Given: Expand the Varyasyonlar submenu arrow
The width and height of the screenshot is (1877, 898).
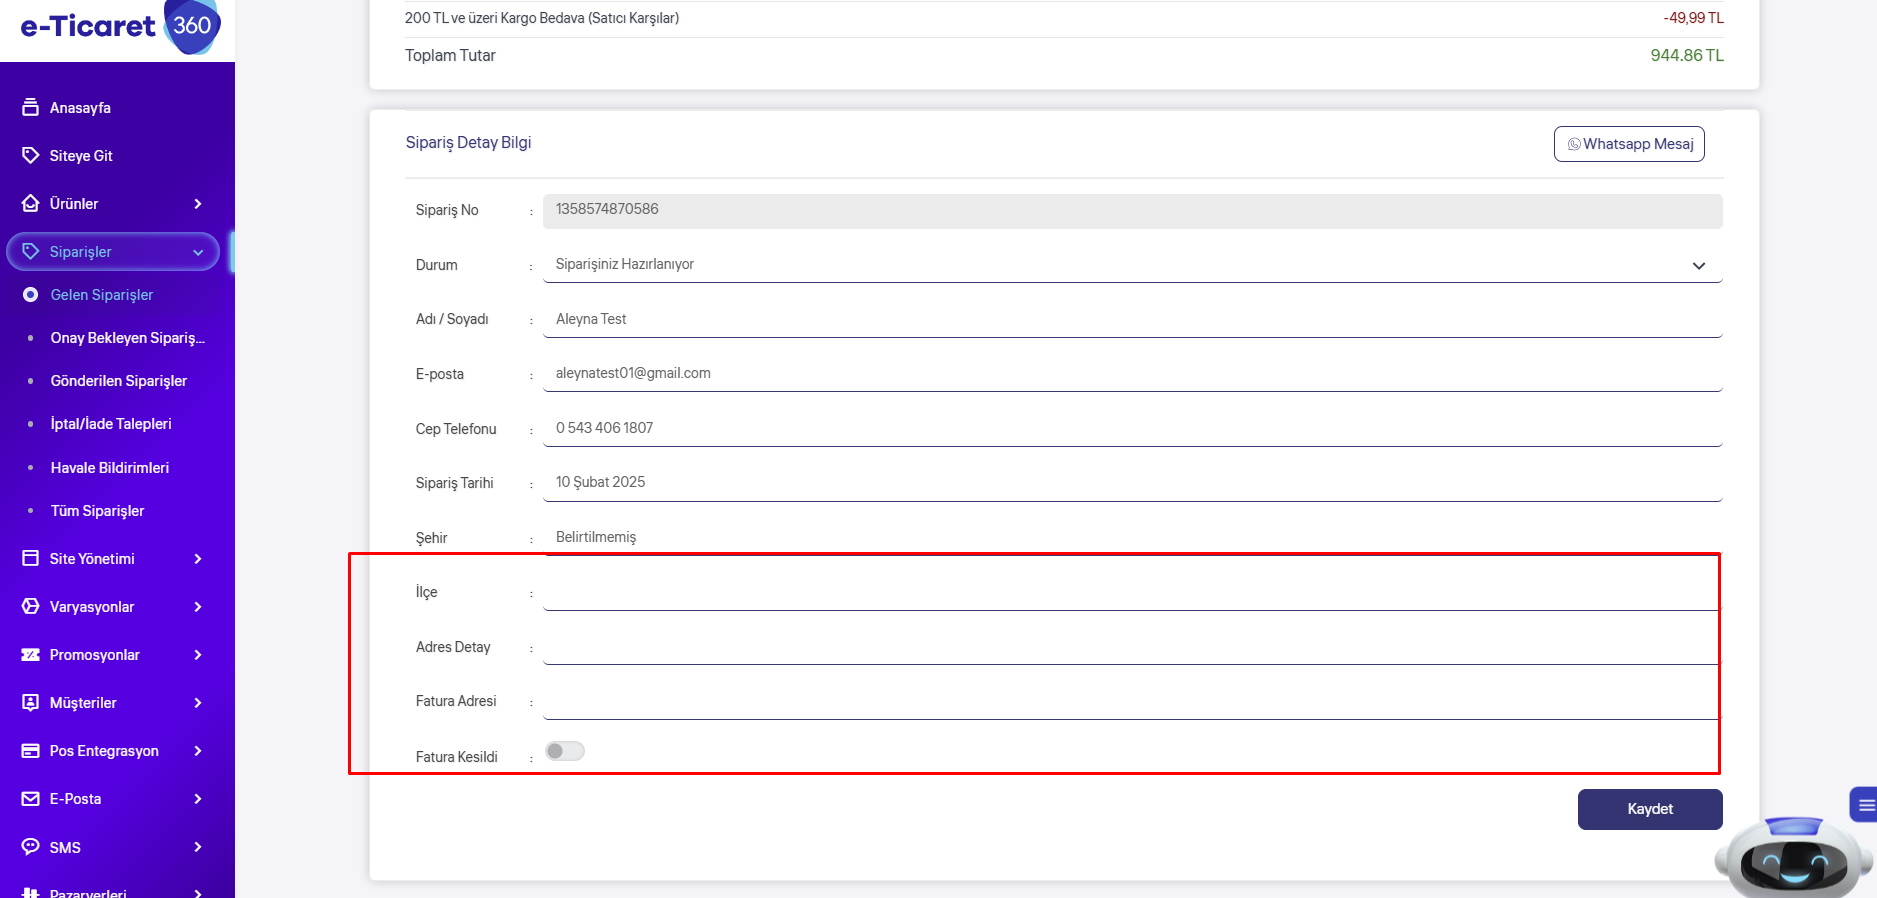Looking at the screenshot, I should click(198, 607).
